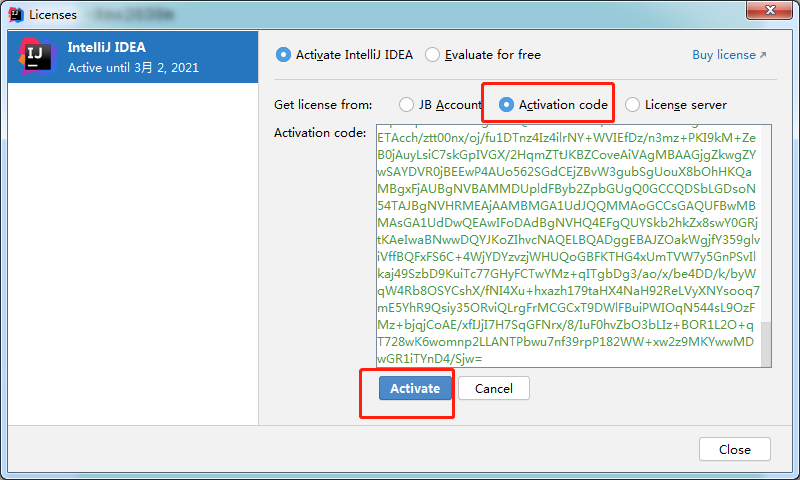
Task: Select the Activate IntelliJ IDEA radio button
Action: coord(283,55)
